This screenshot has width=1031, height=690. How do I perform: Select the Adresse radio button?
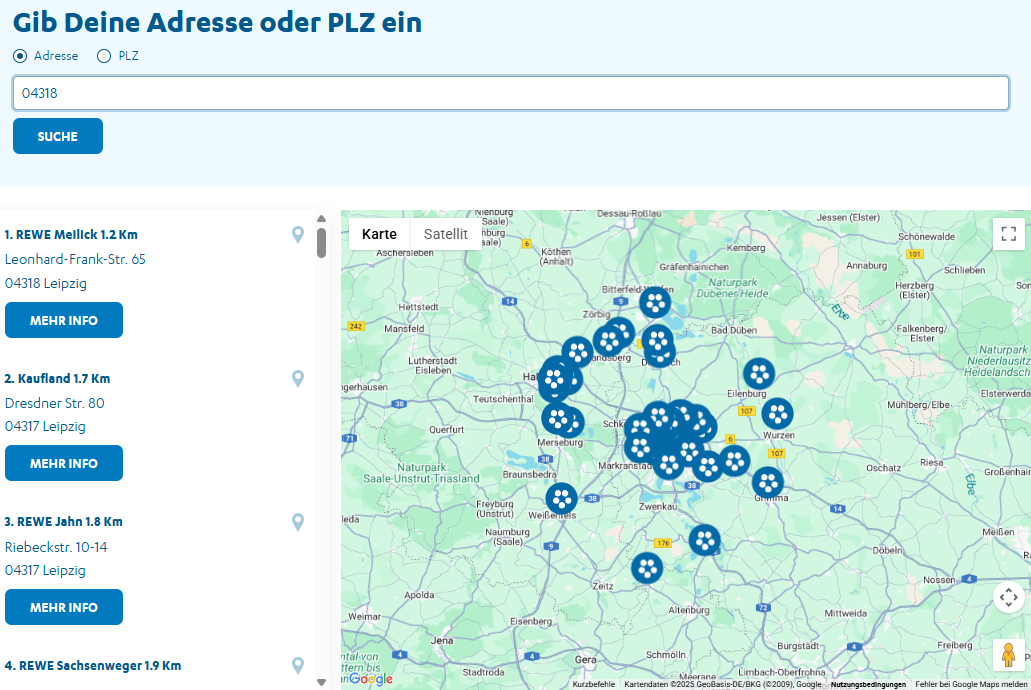[x=20, y=56]
